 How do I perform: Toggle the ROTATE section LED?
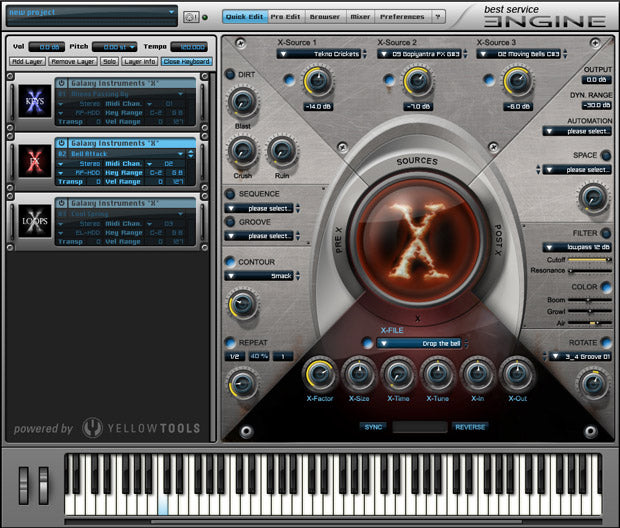click(605, 342)
